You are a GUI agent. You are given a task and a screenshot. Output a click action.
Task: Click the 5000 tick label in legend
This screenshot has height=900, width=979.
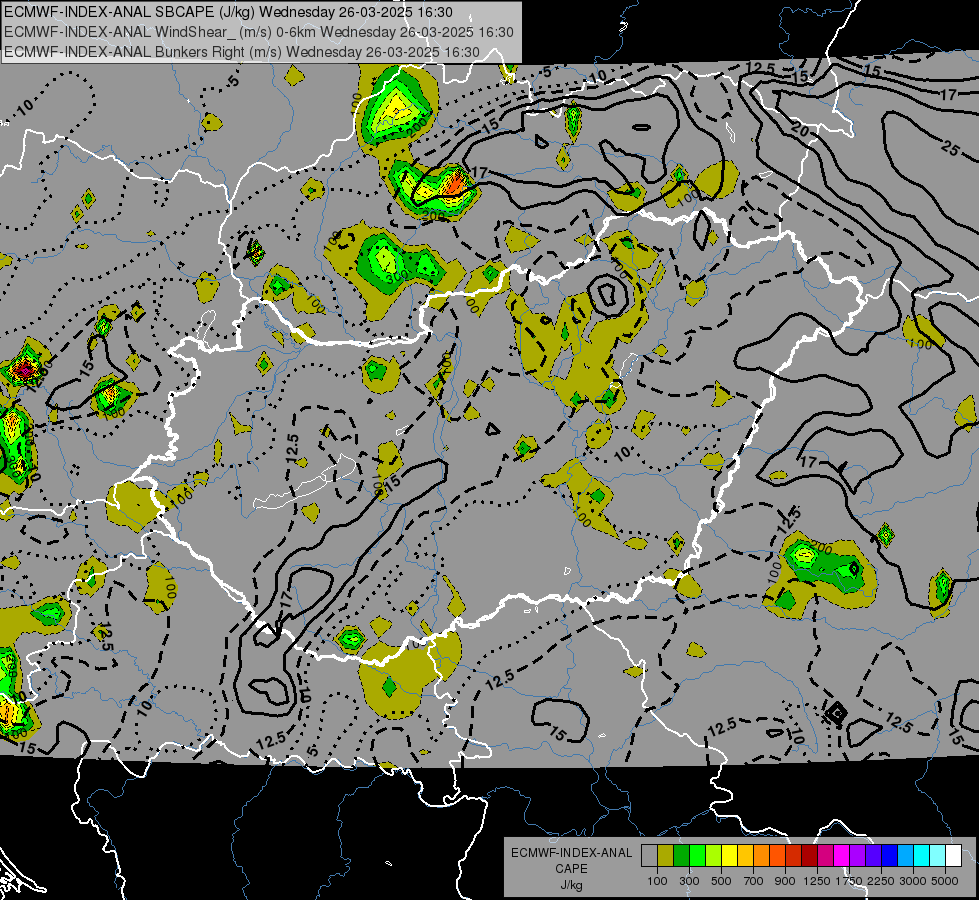[x=945, y=881]
